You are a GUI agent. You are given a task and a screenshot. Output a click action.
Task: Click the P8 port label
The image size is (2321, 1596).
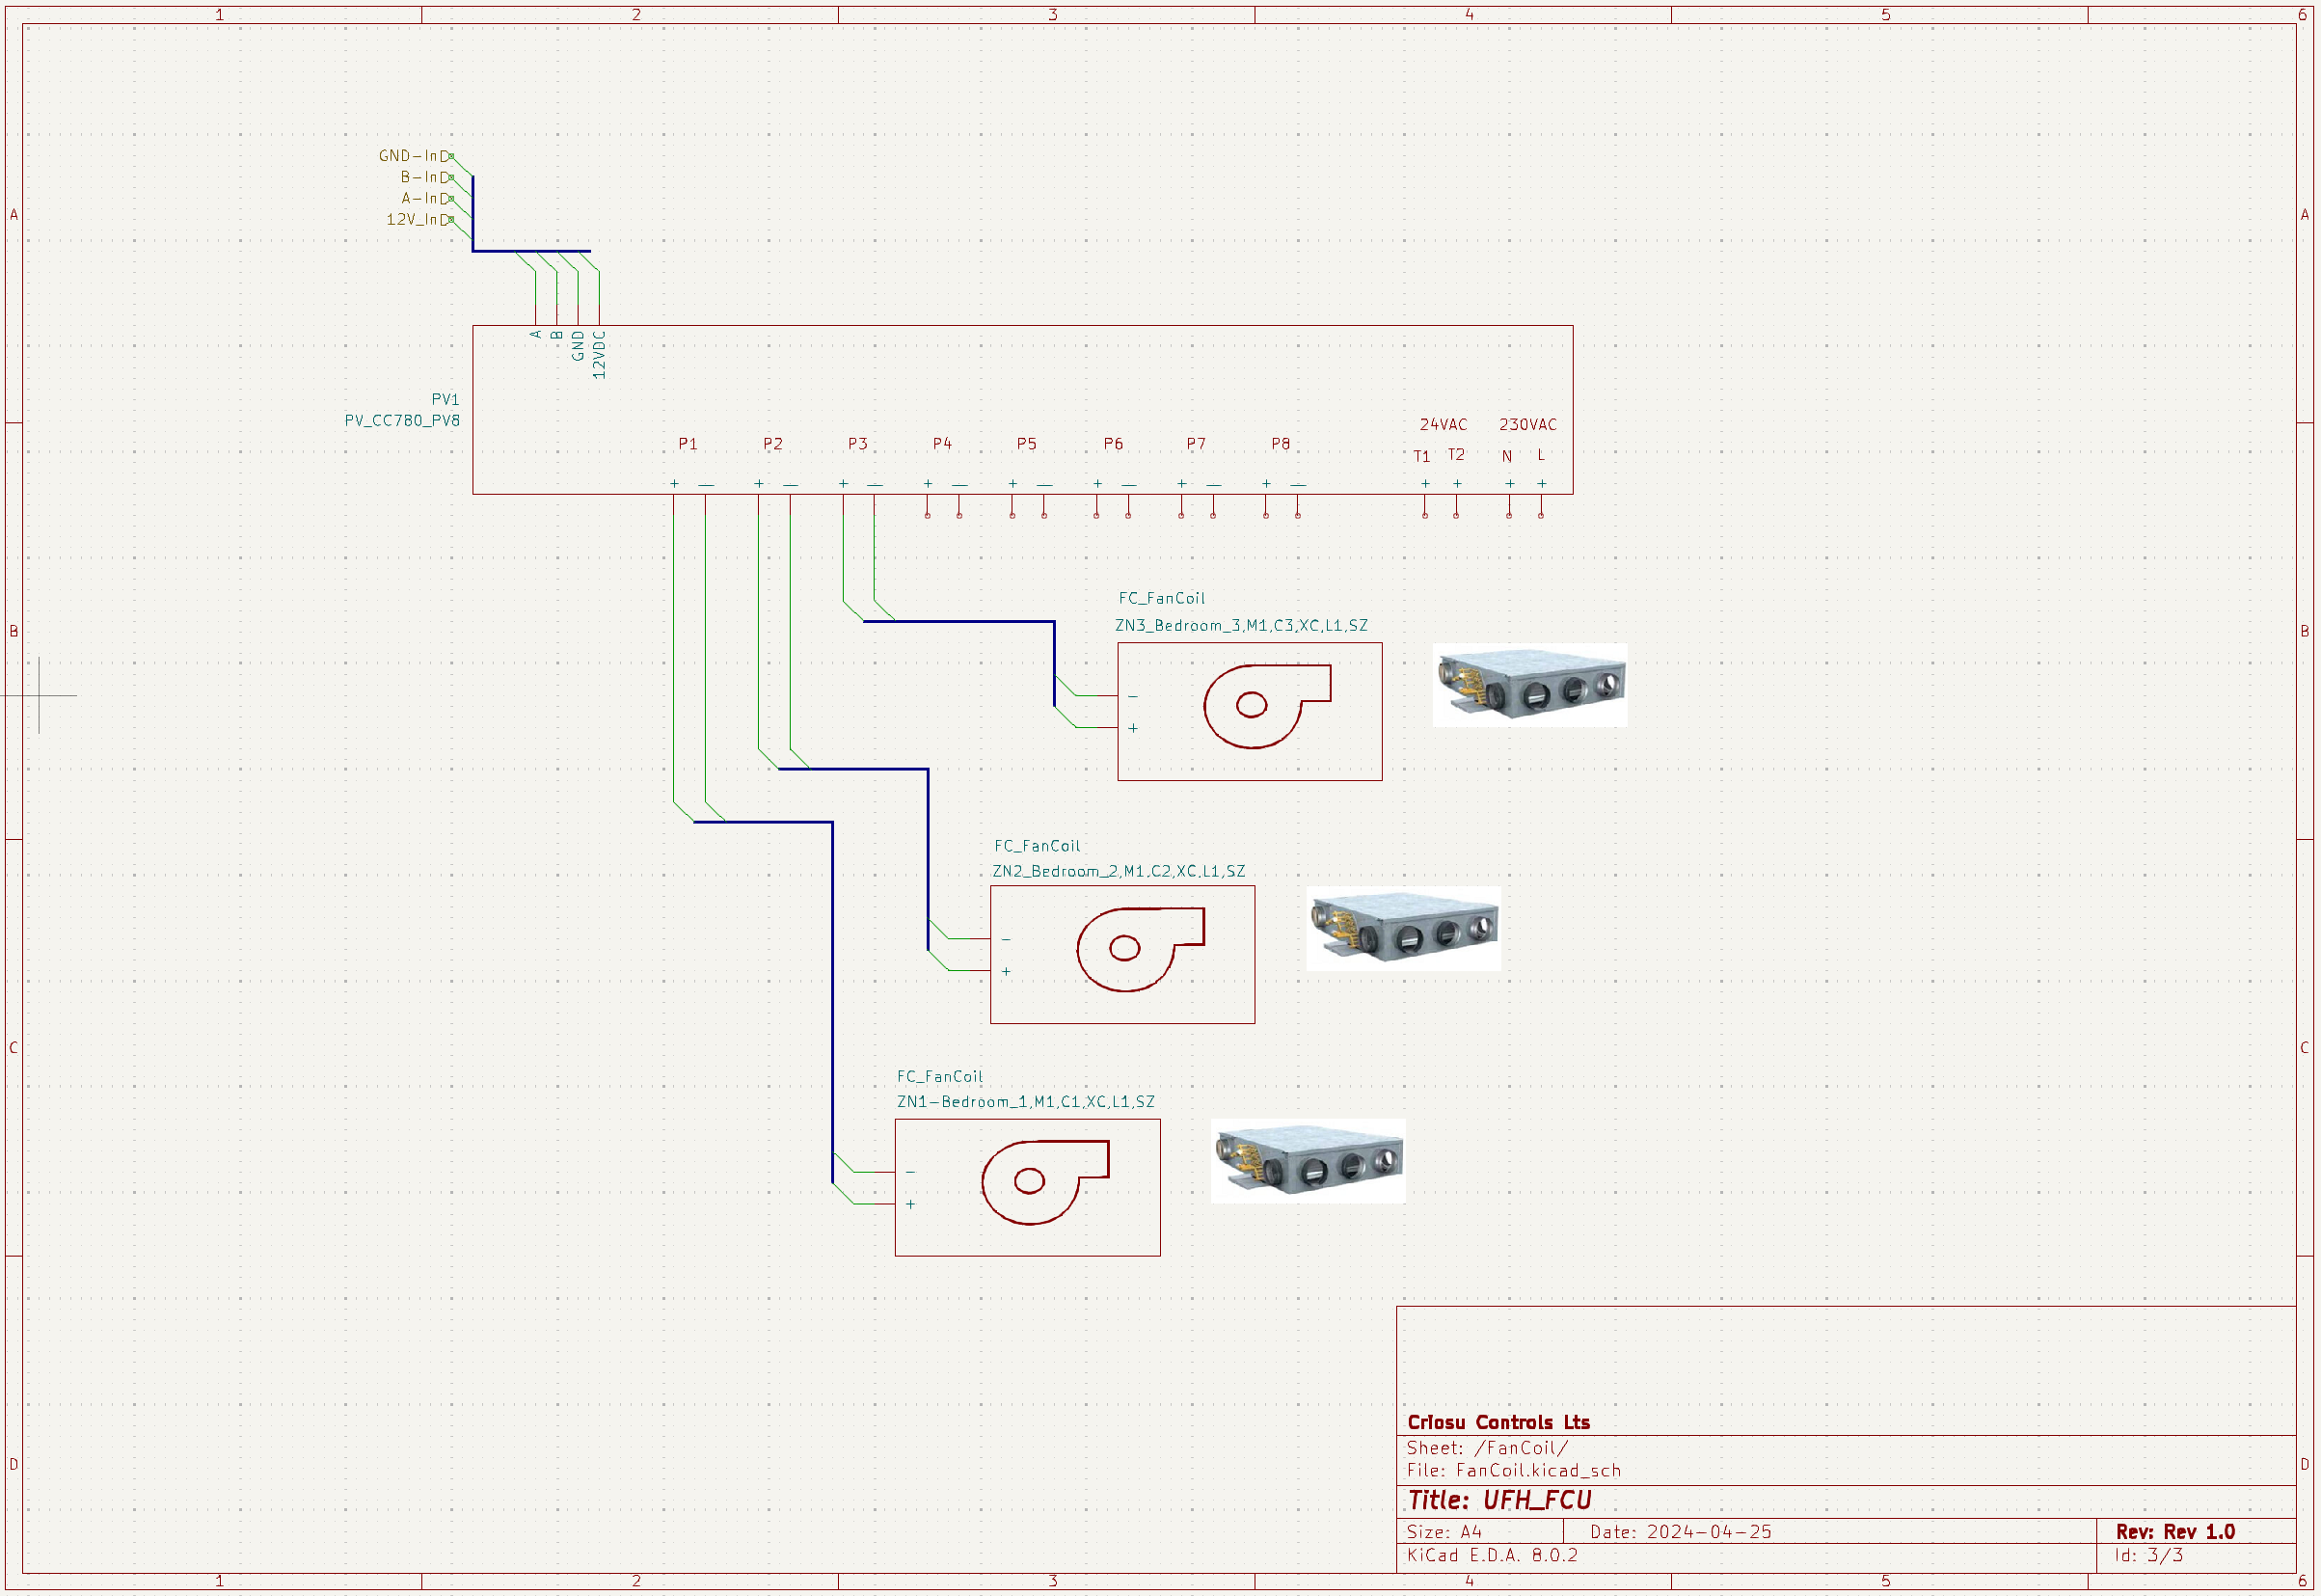(1281, 443)
